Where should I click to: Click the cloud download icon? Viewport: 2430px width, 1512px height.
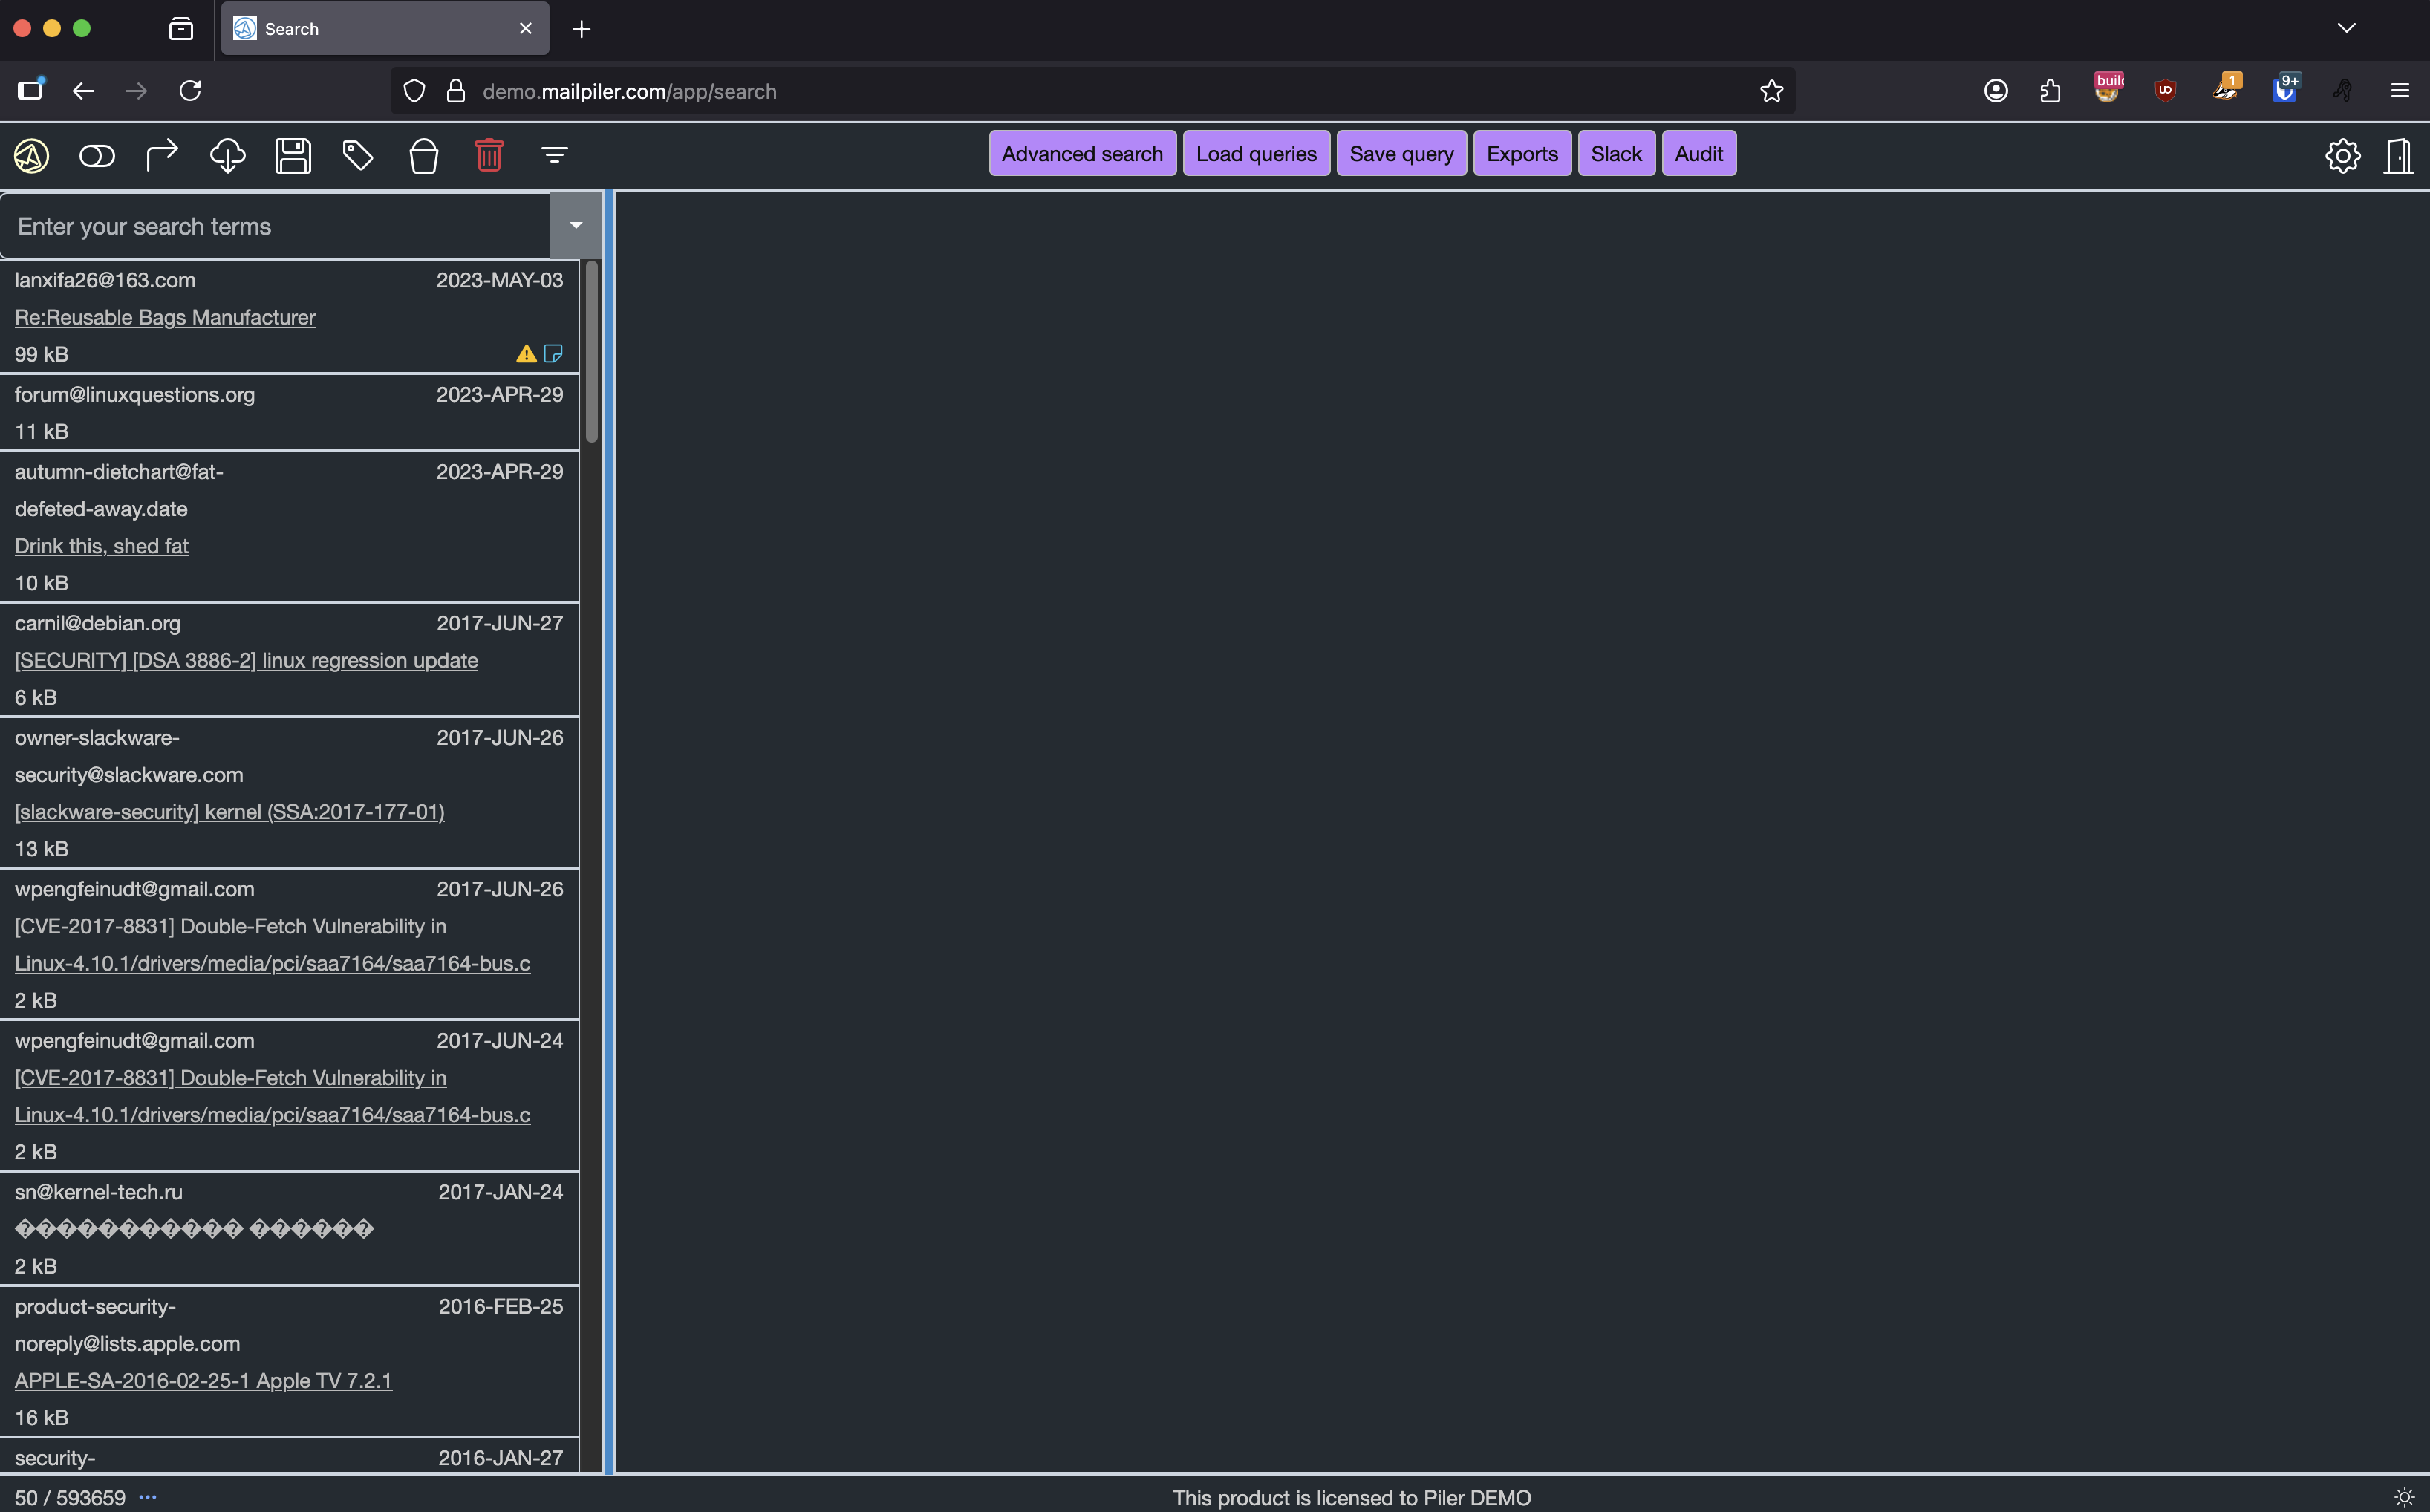click(227, 155)
